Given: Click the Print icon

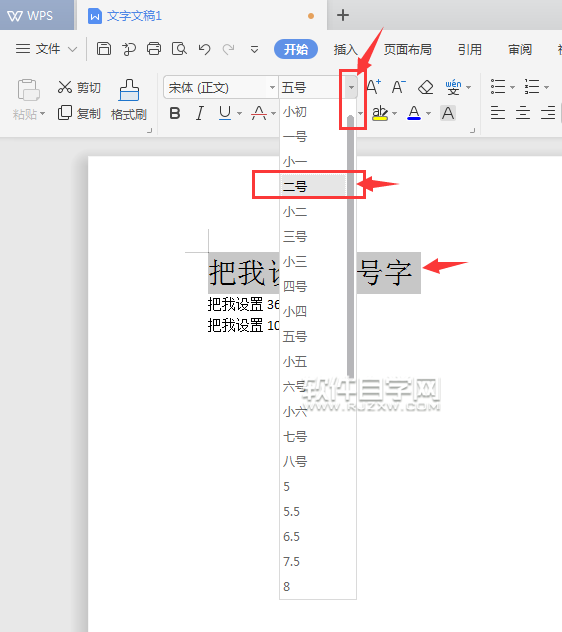Looking at the screenshot, I should (154, 49).
